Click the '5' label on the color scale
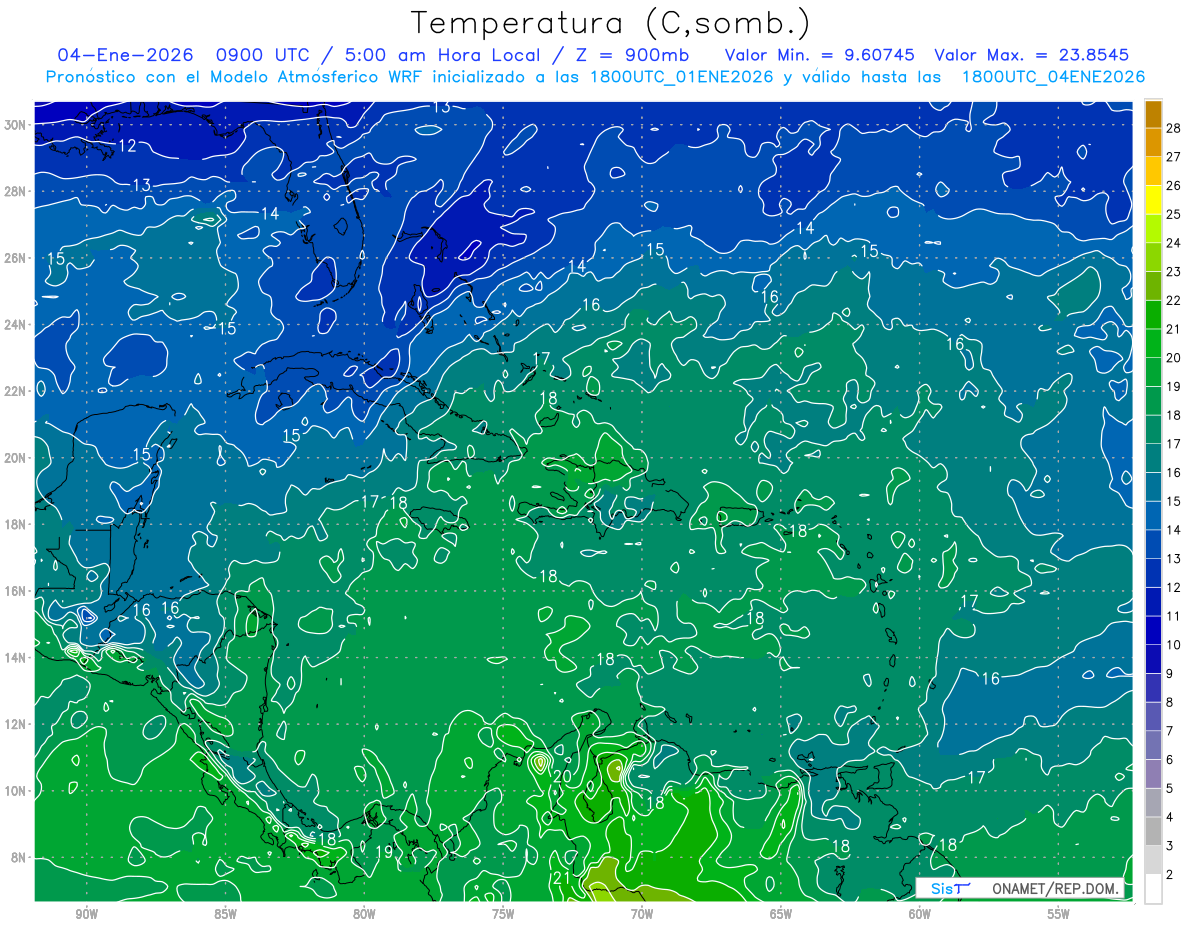Image resolution: width=1200 pixels, height=927 pixels. click(1170, 788)
